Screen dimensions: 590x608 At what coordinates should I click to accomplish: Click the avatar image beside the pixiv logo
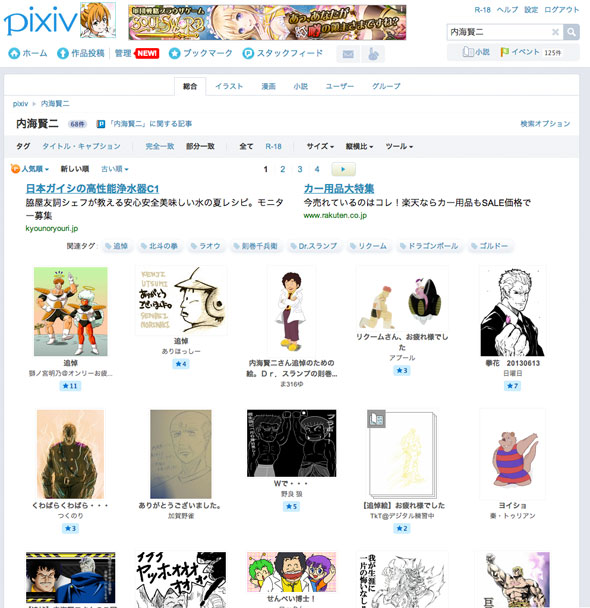[x=98, y=20]
